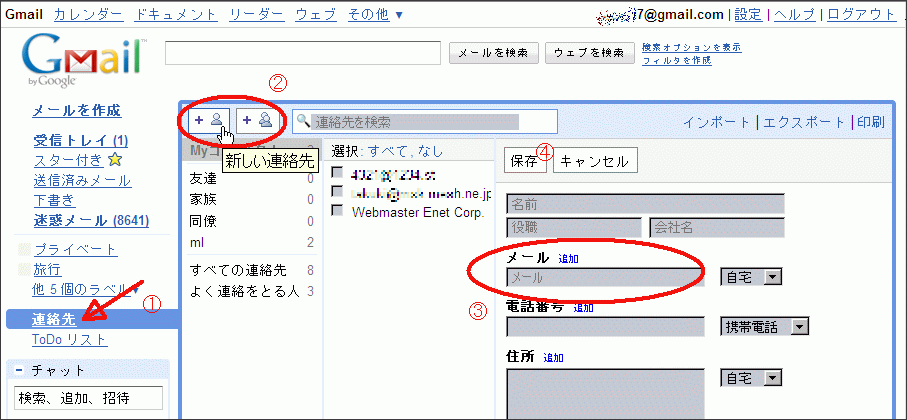Open the mail type dropdown showing 自宅
The height and width of the screenshot is (420, 907).
[x=751, y=278]
